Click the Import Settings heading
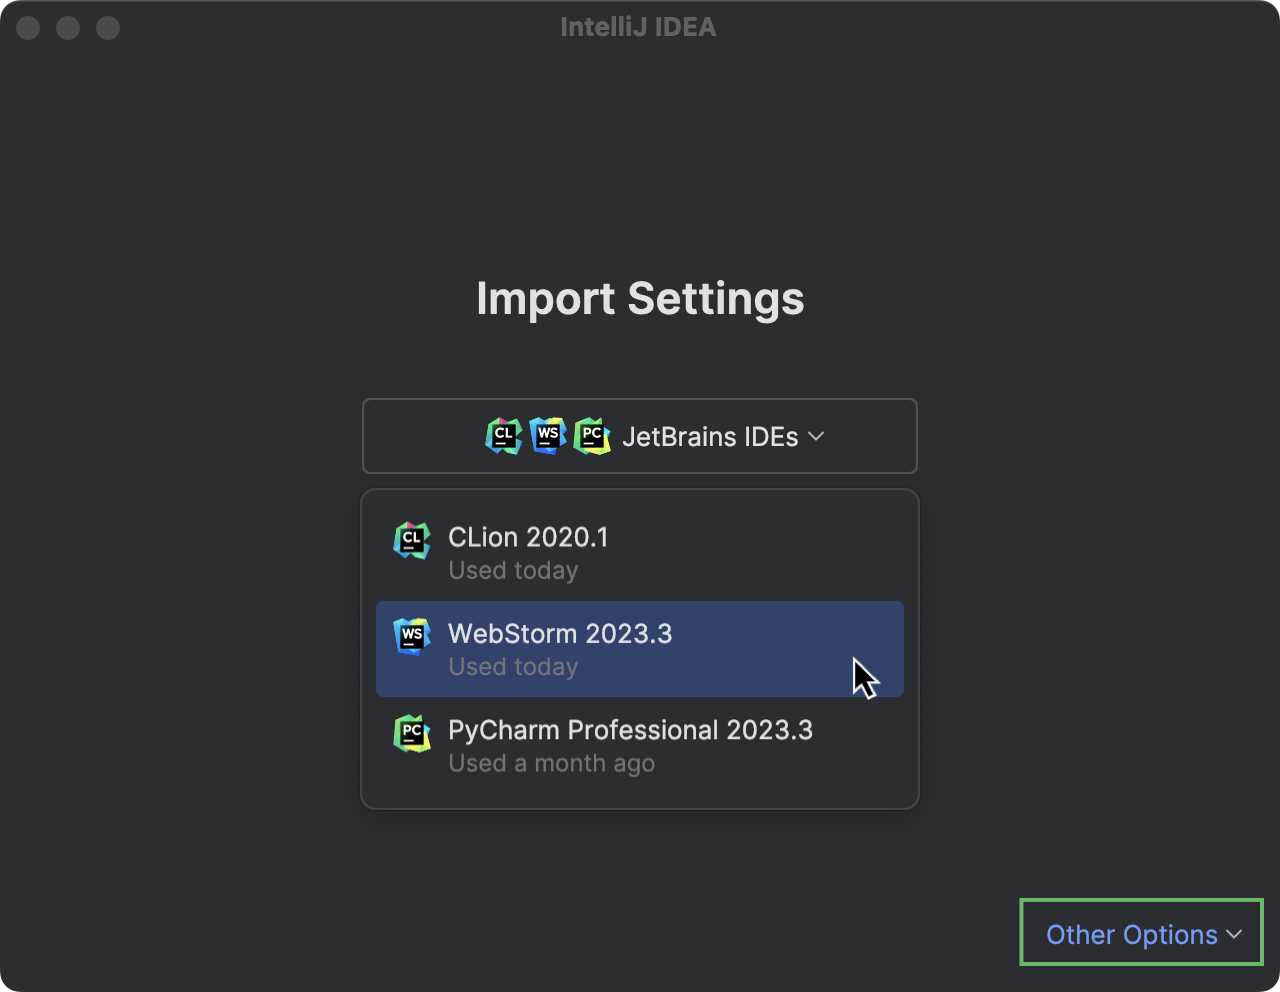 [x=640, y=298]
